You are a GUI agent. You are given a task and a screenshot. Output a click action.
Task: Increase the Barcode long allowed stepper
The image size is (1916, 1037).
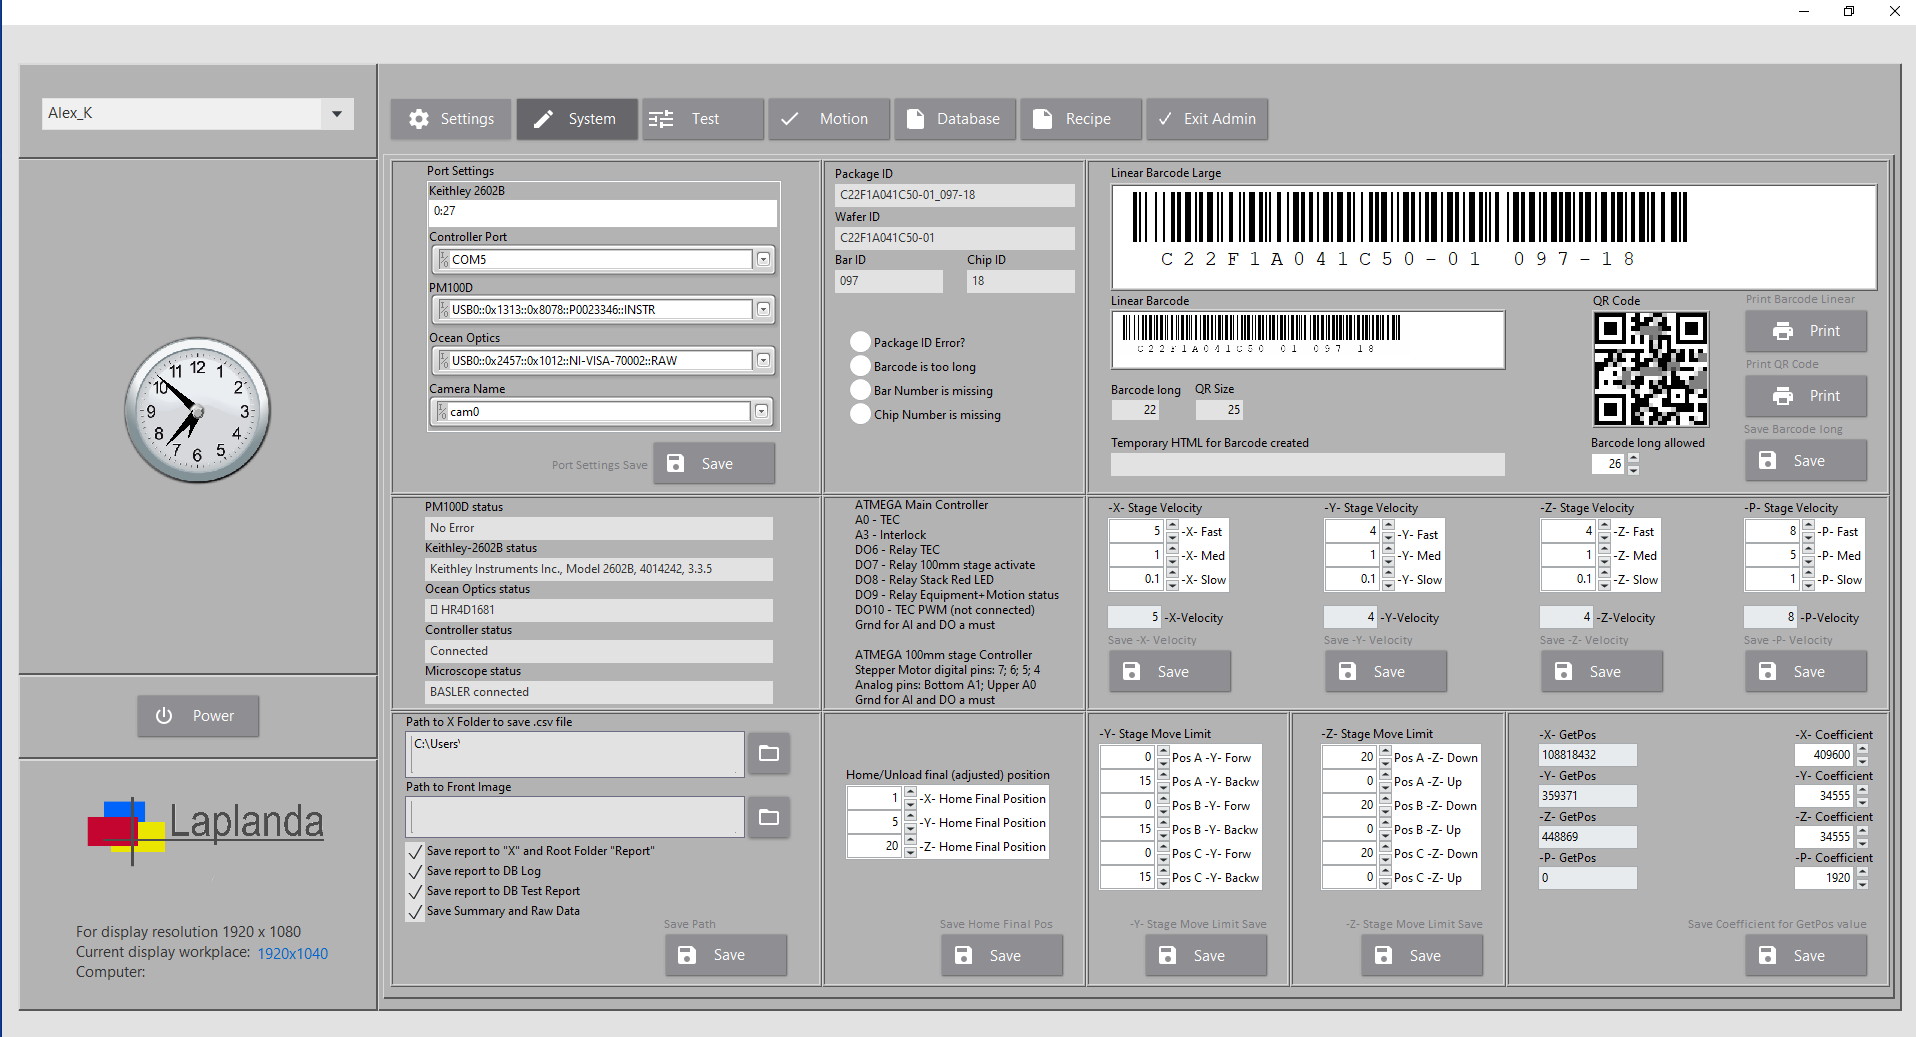(1633, 459)
